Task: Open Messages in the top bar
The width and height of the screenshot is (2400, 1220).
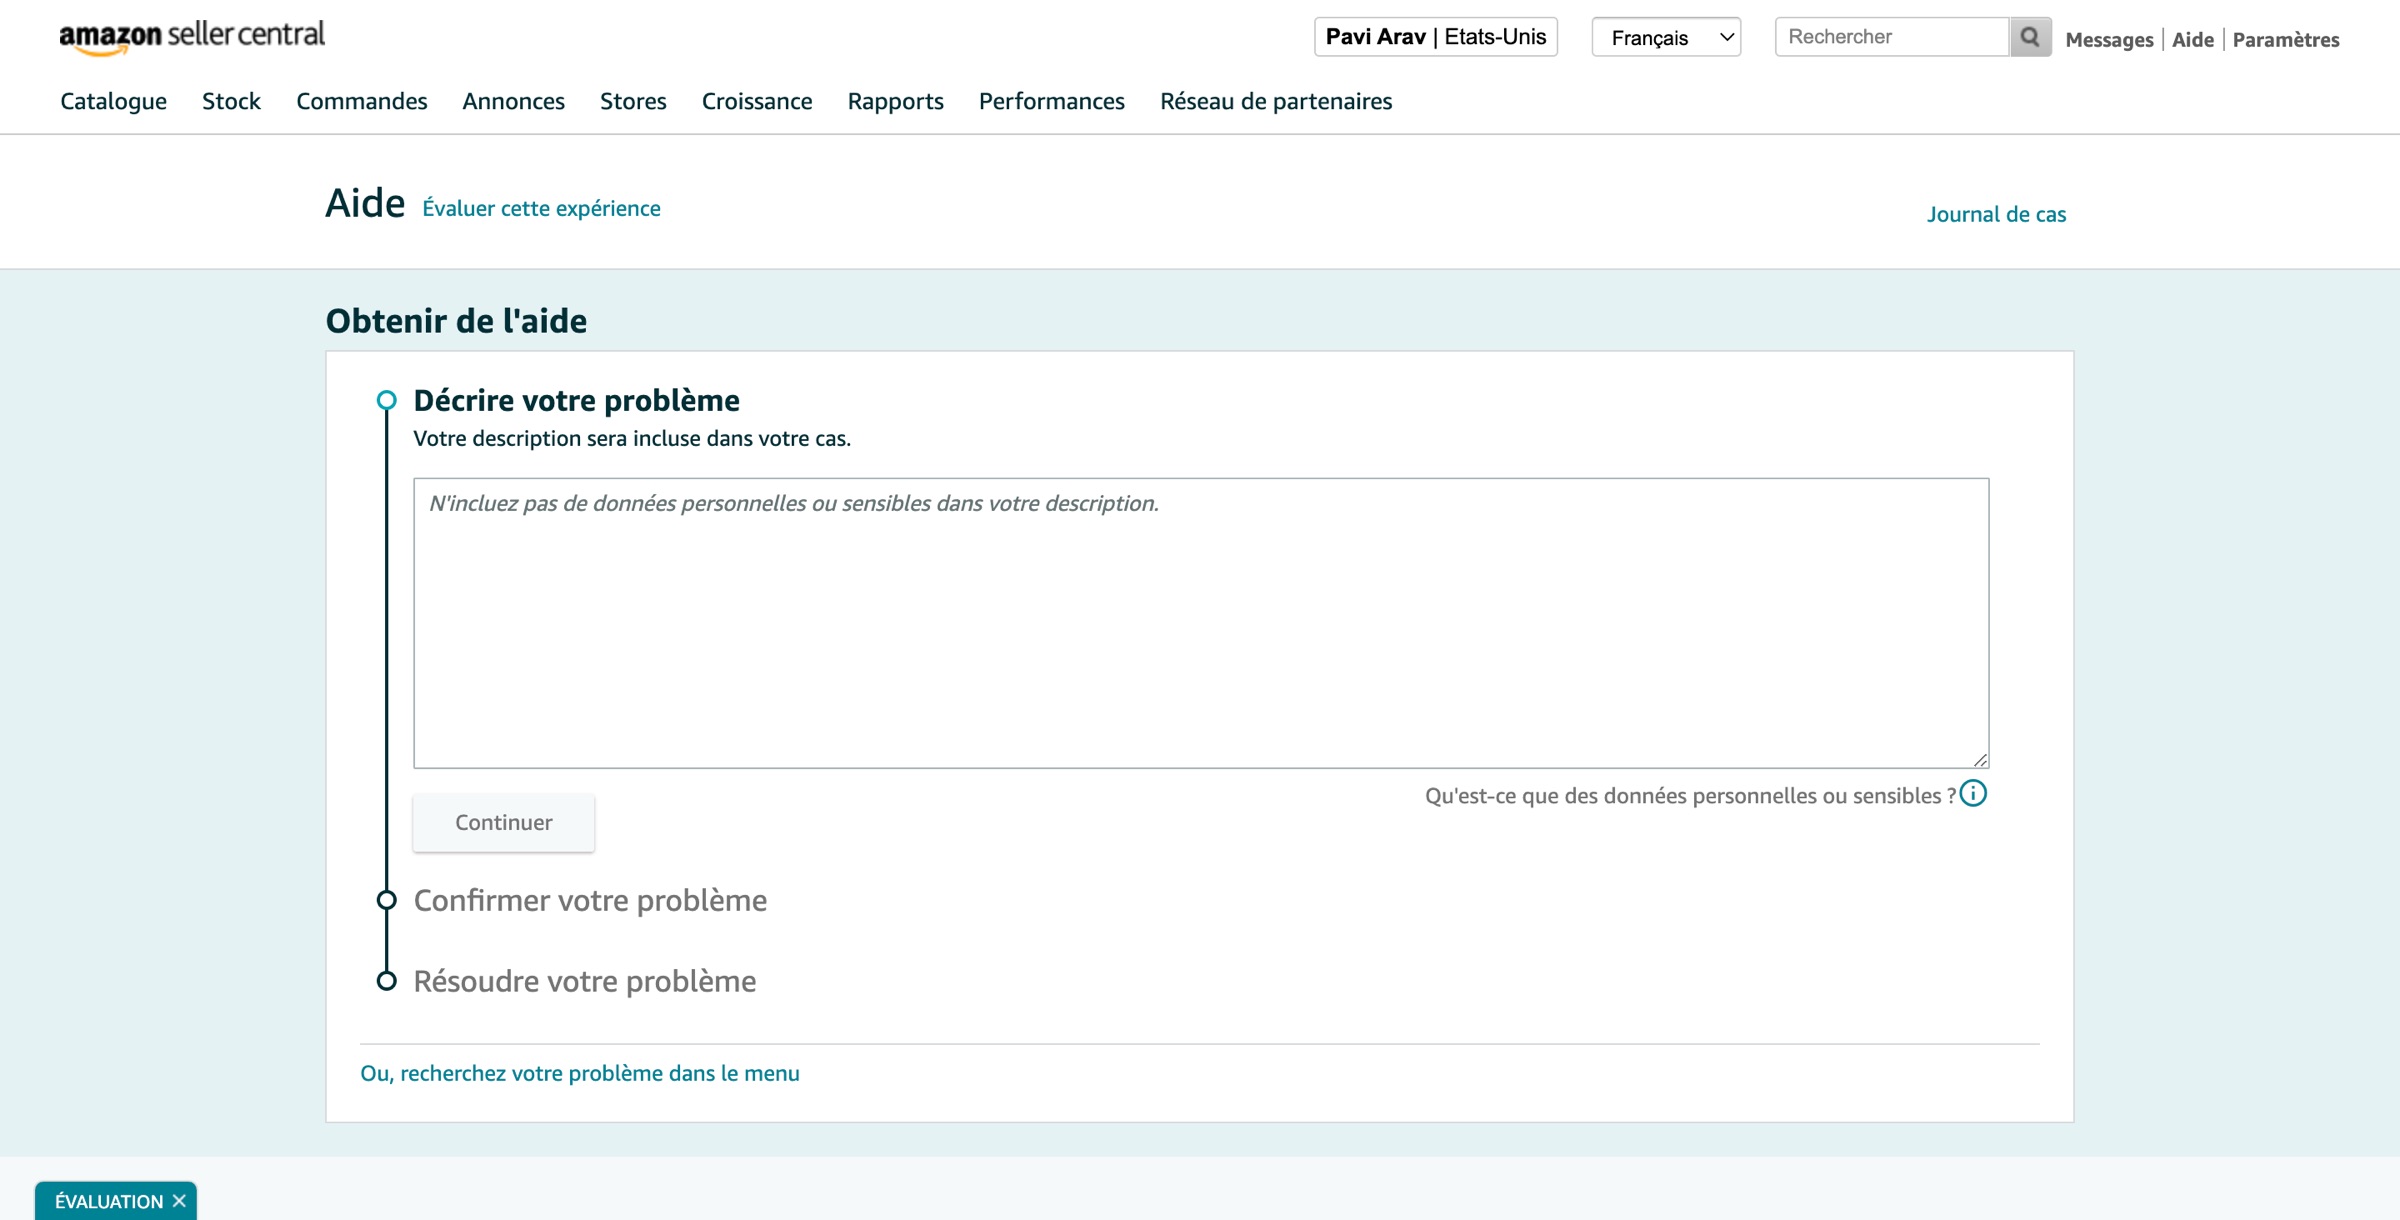Action: coord(2109,40)
